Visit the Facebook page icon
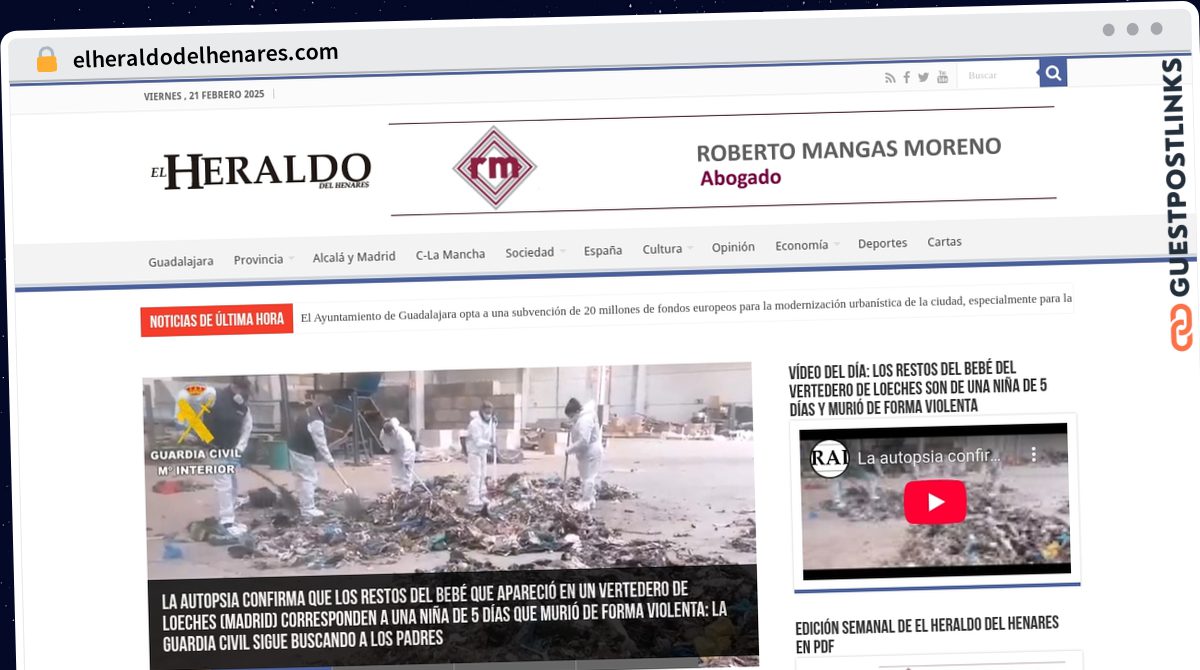 (907, 78)
